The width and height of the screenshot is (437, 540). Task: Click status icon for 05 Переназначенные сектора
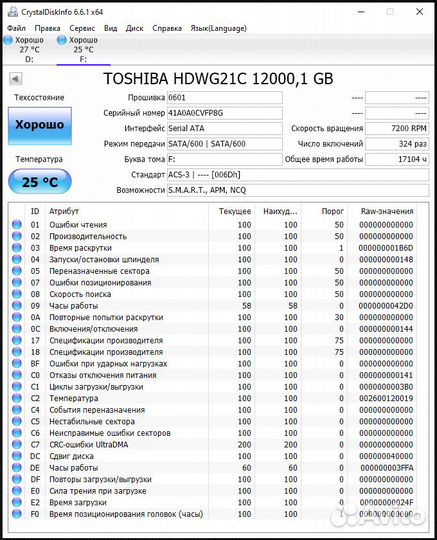click(x=17, y=271)
